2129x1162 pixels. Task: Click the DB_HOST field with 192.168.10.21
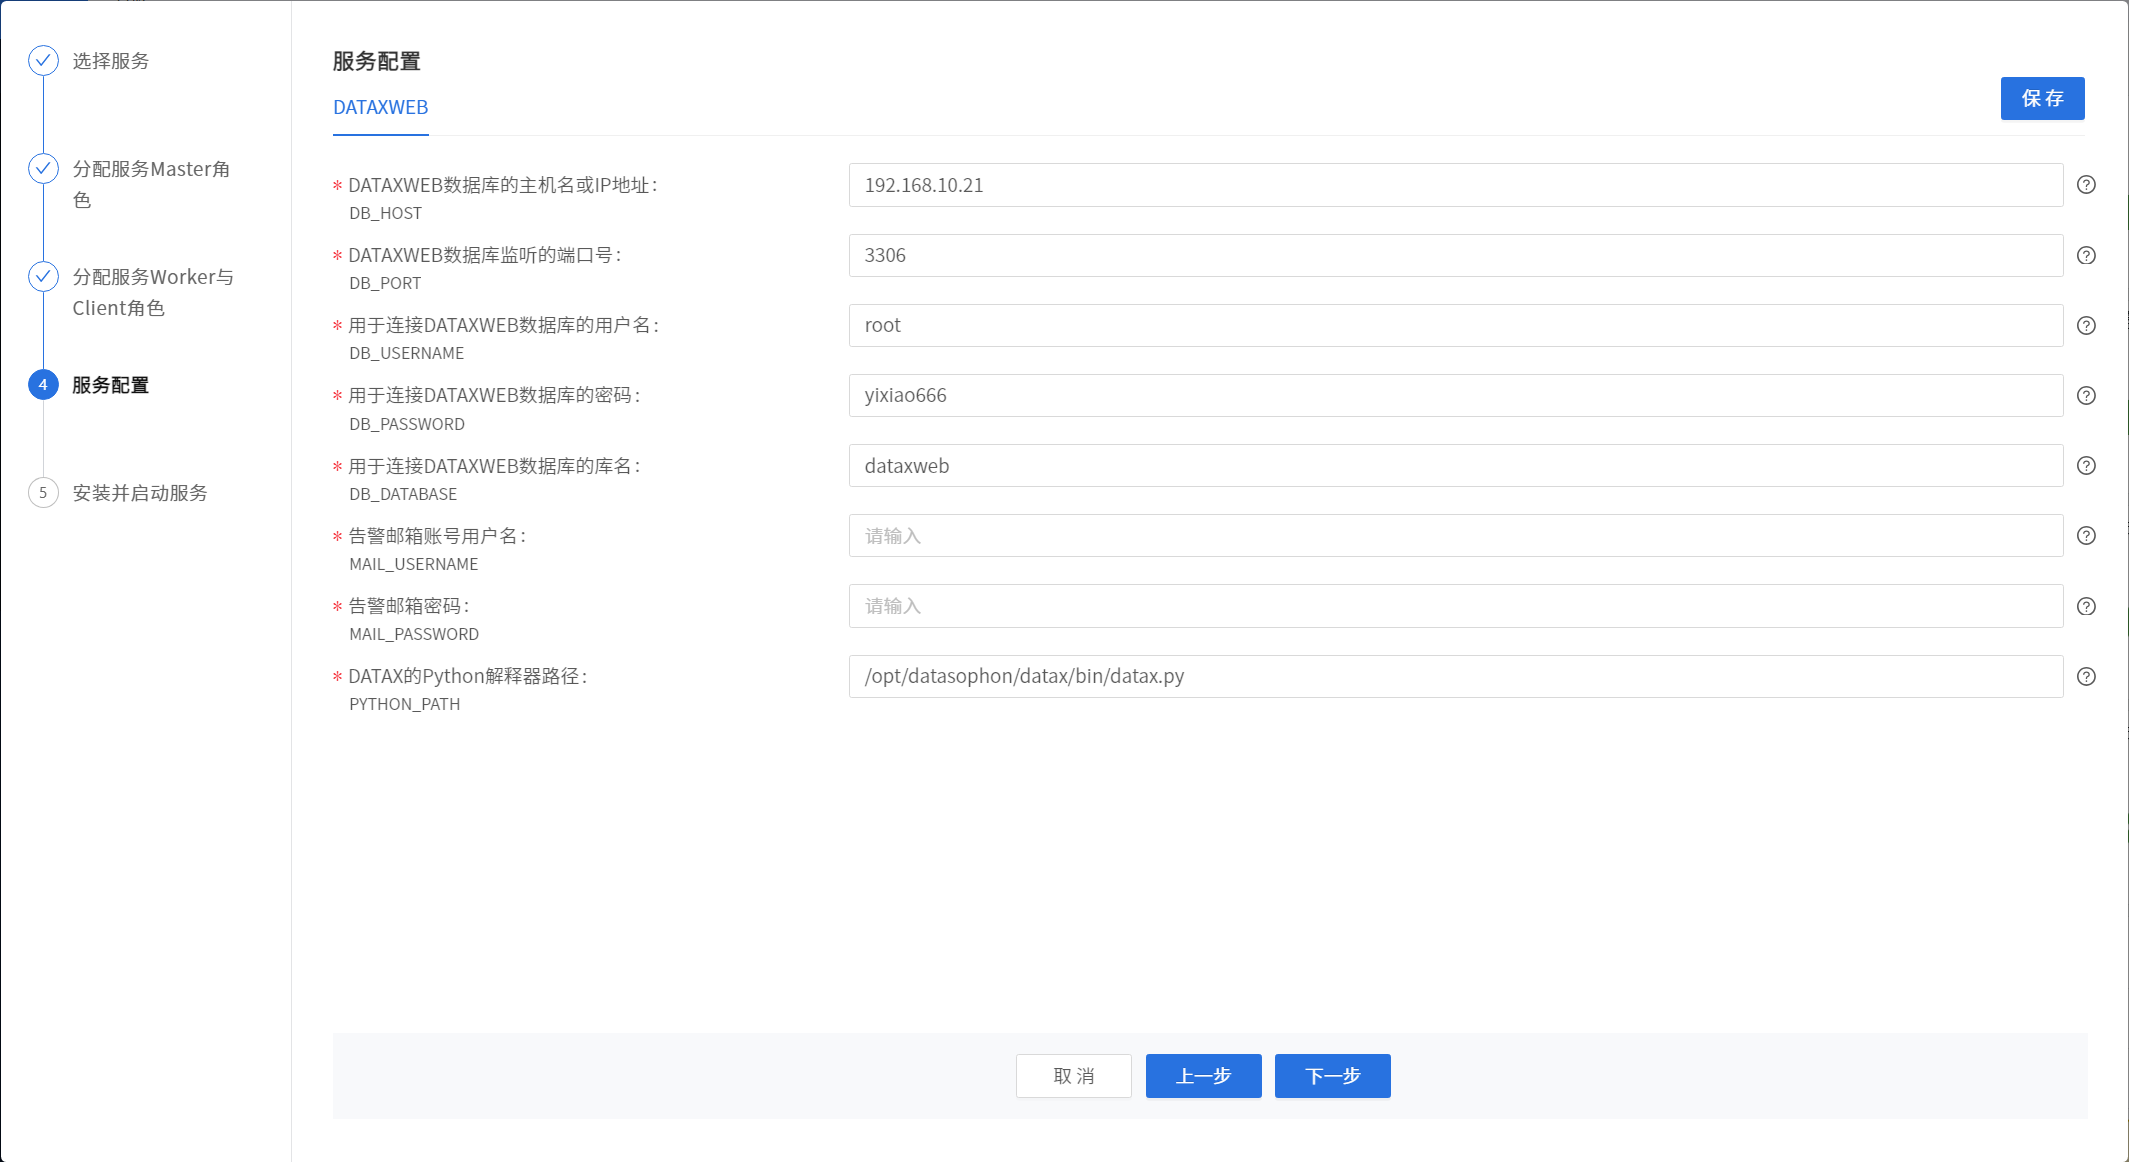point(1455,185)
